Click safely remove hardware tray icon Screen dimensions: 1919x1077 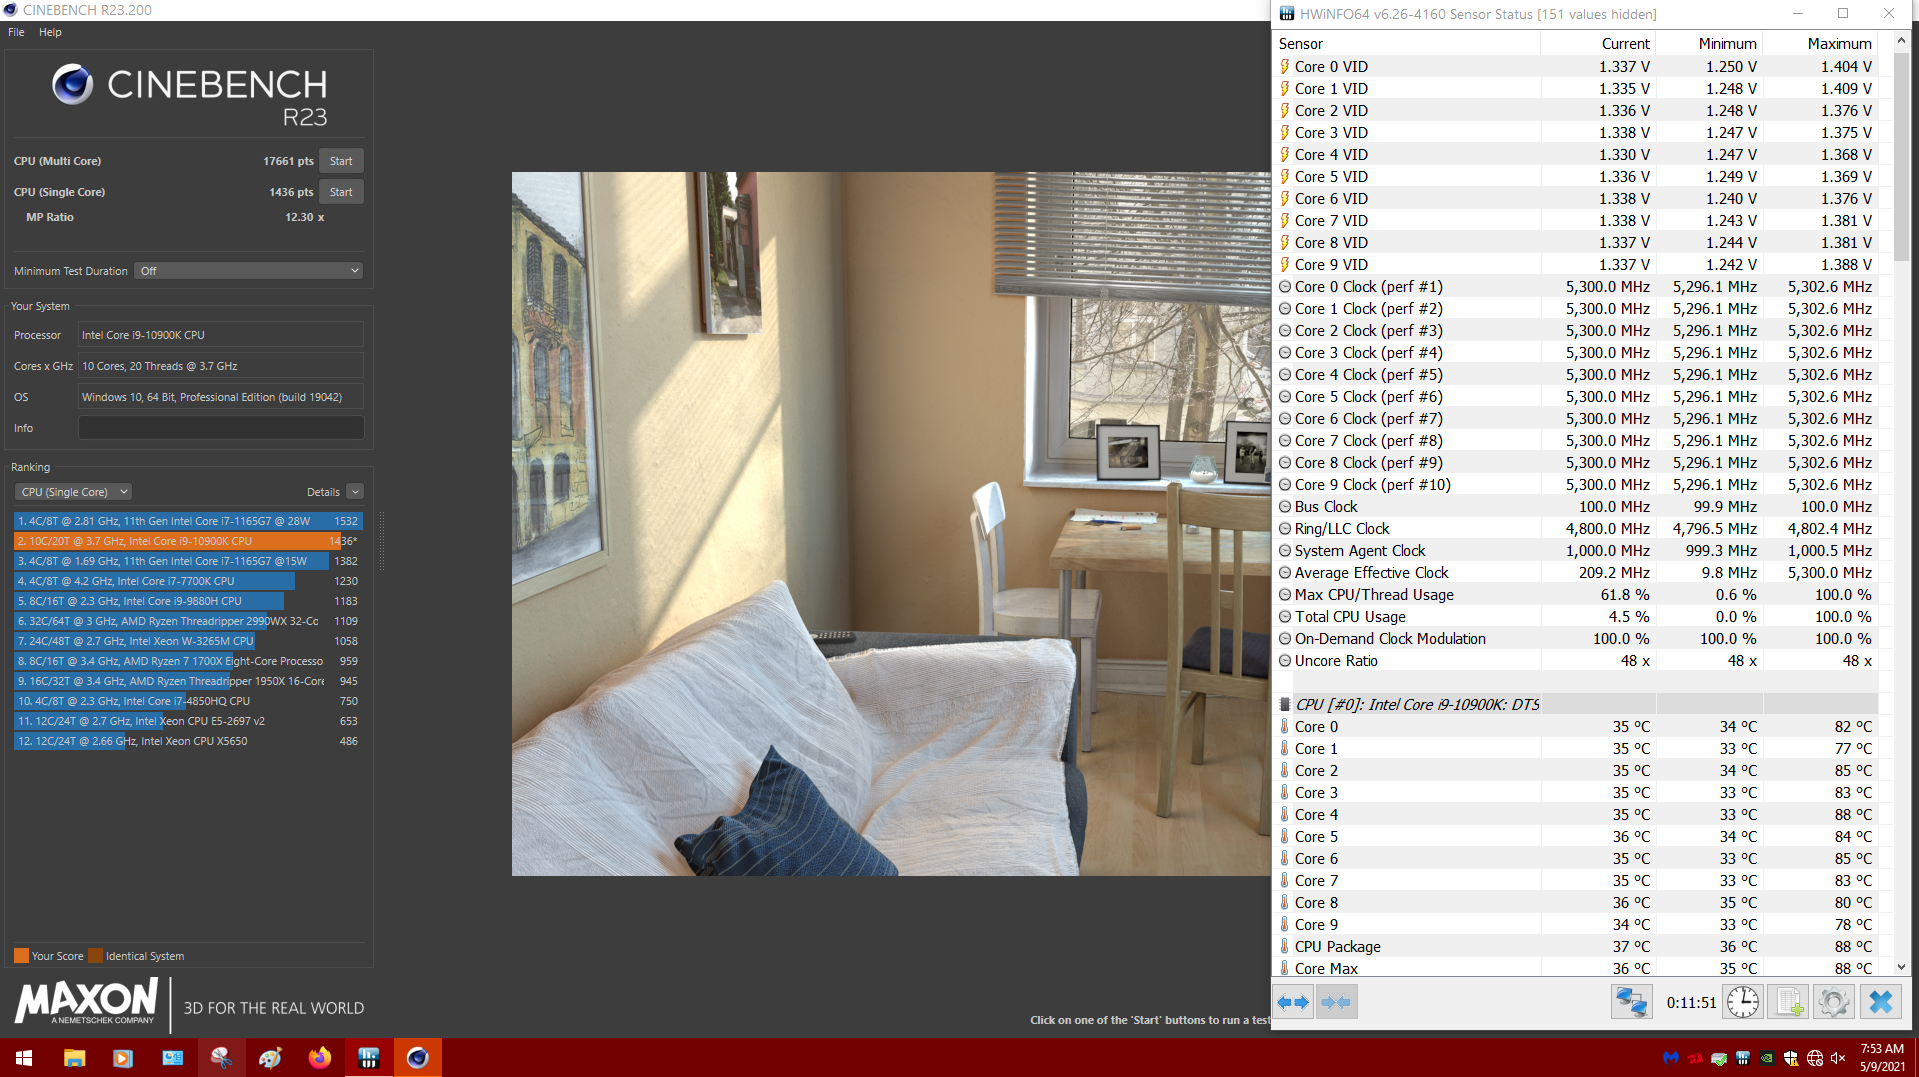1719,1058
